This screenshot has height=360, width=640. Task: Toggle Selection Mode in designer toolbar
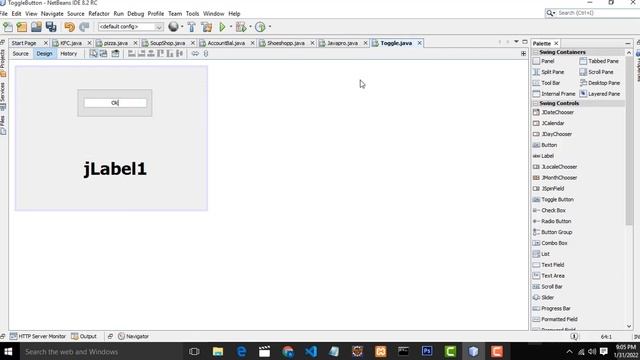pos(93,53)
